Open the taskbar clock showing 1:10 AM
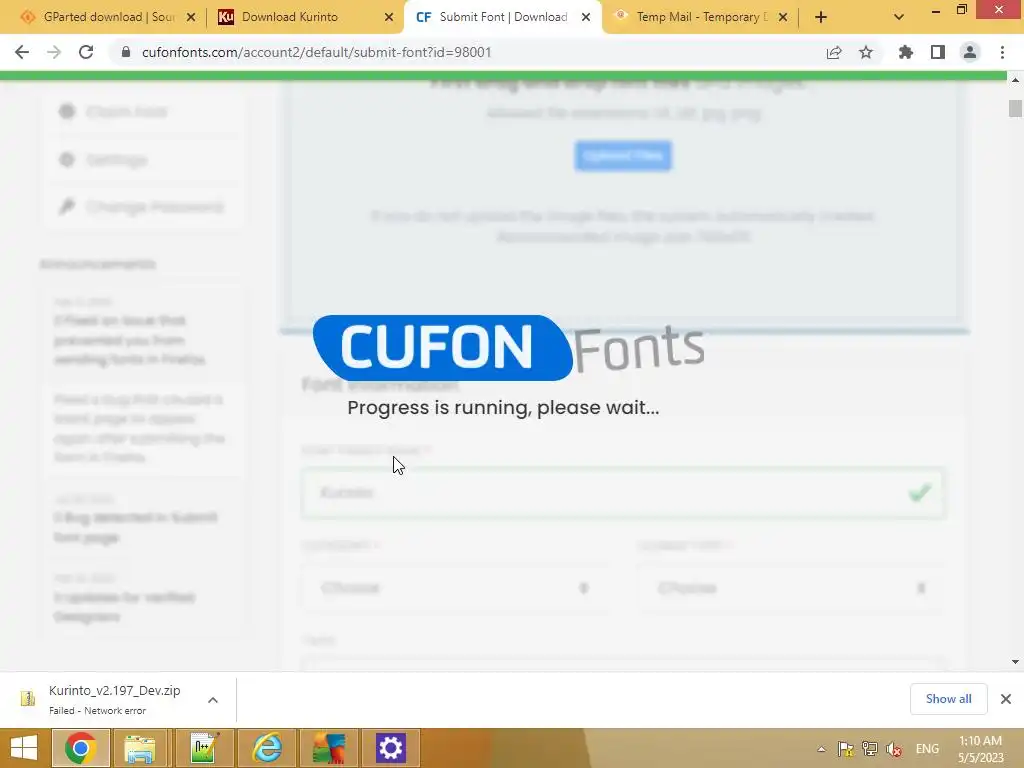Viewport: 1024px width, 768px height. pos(980,749)
